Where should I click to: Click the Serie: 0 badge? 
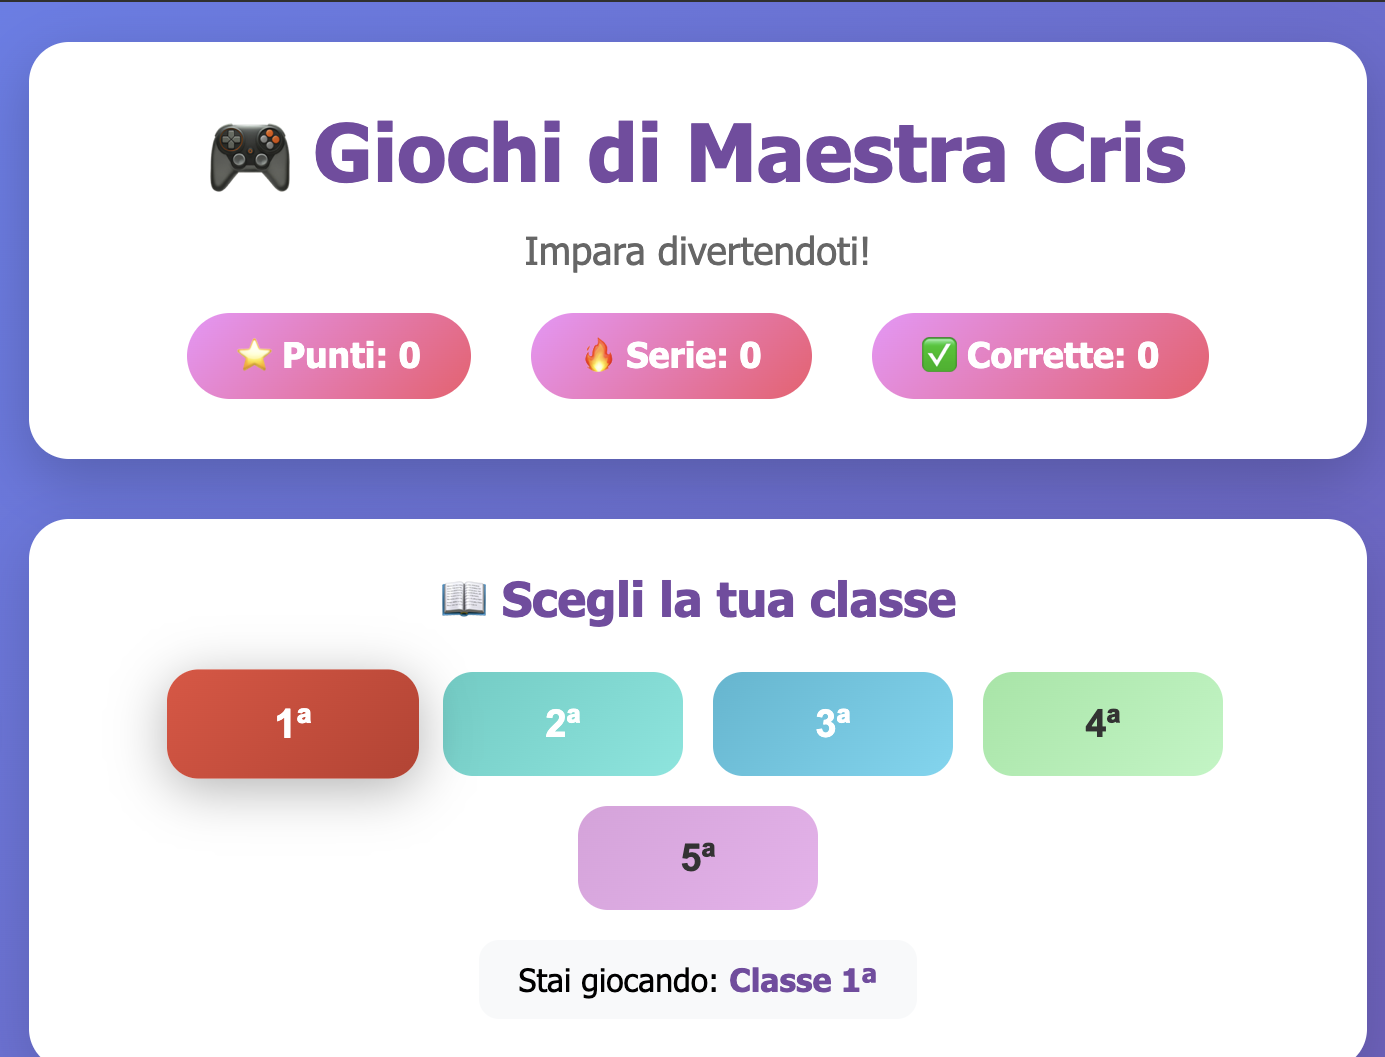(x=671, y=355)
